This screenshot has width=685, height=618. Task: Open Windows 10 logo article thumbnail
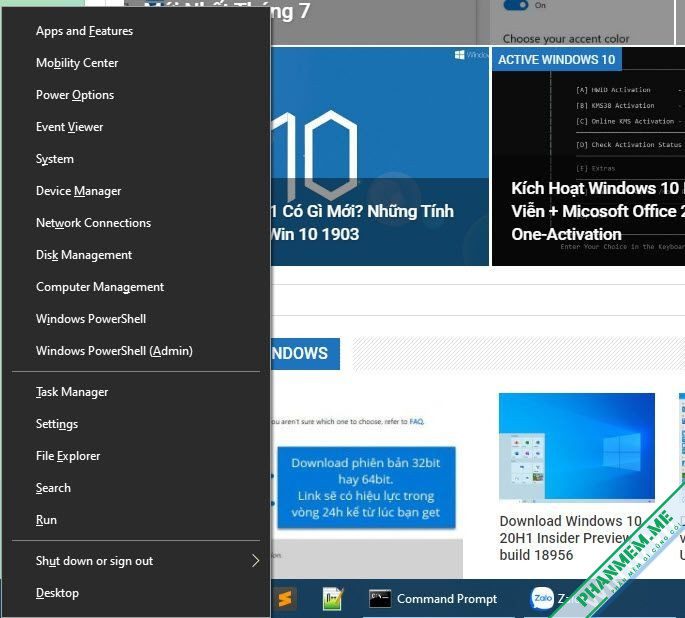click(x=379, y=156)
